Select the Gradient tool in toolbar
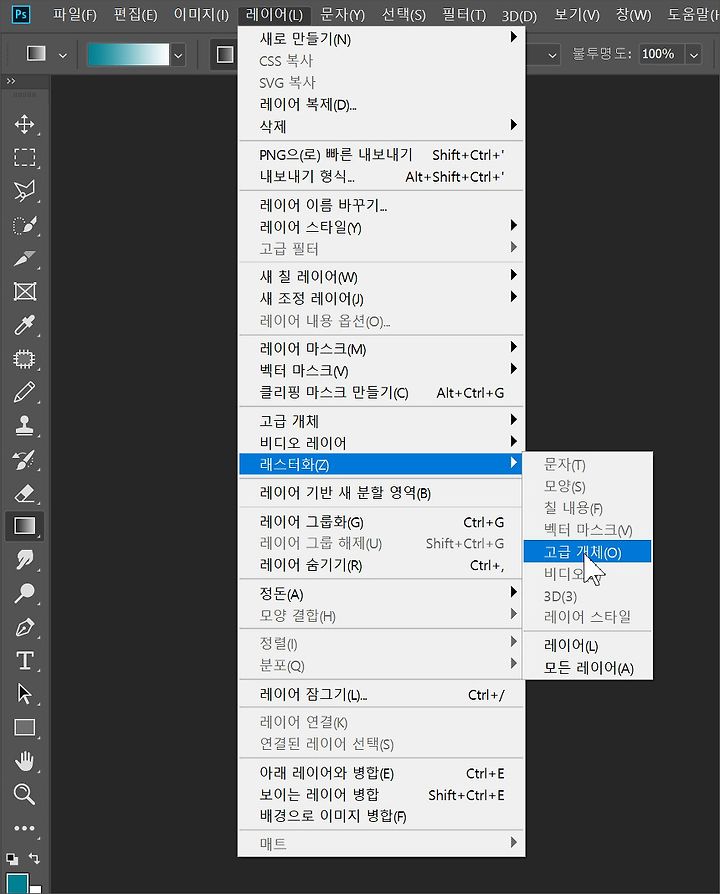This screenshot has width=720, height=894. (x=24, y=526)
